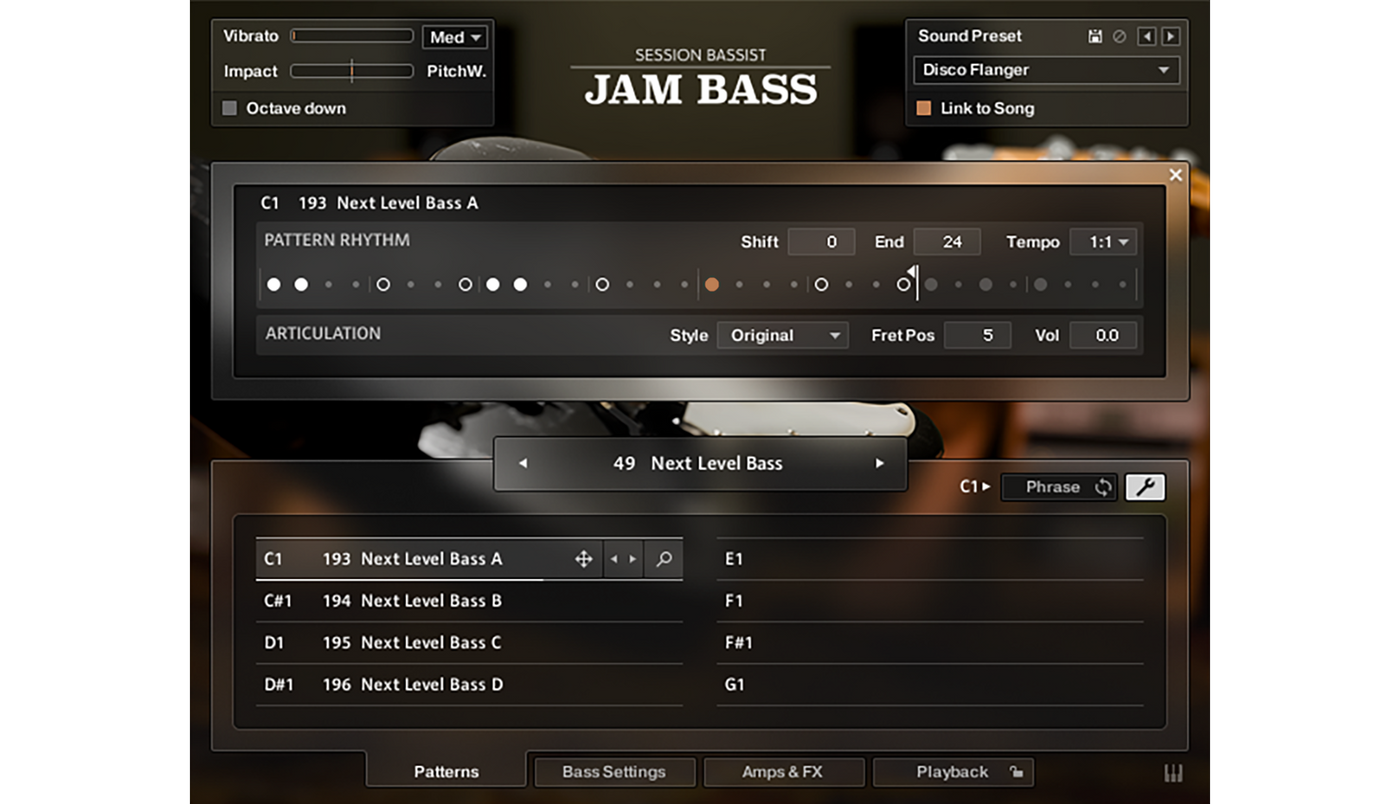The image size is (1400, 804).
Task: Open pattern browser with the magnifier icon
Action: (x=663, y=560)
